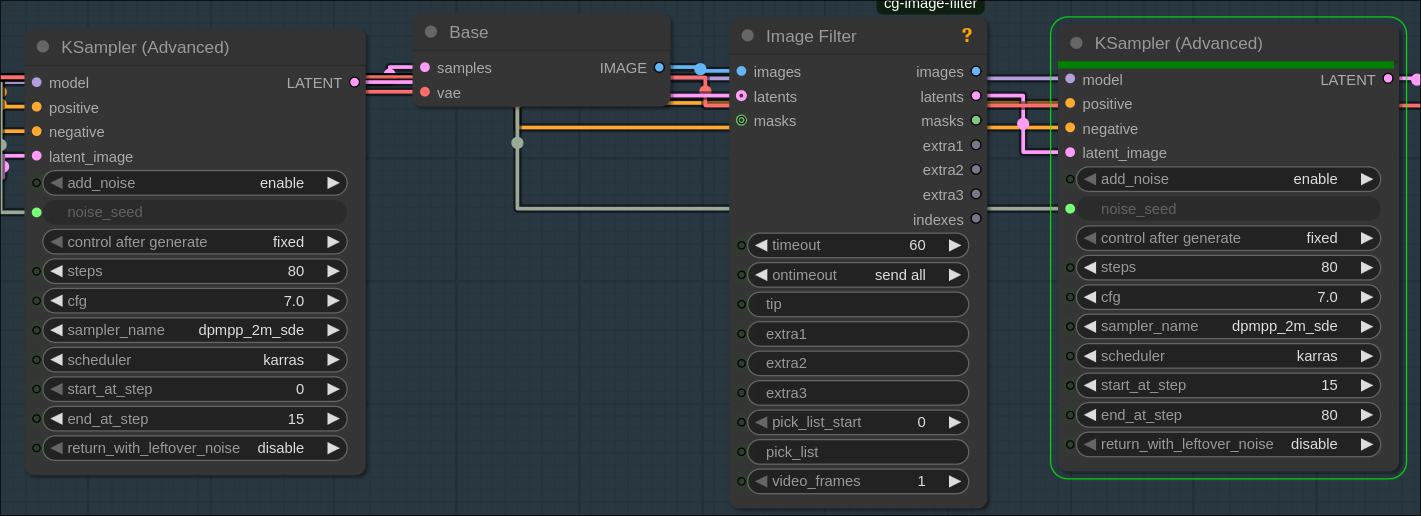Click the noise_seed field on right KSampler

point(1228,209)
